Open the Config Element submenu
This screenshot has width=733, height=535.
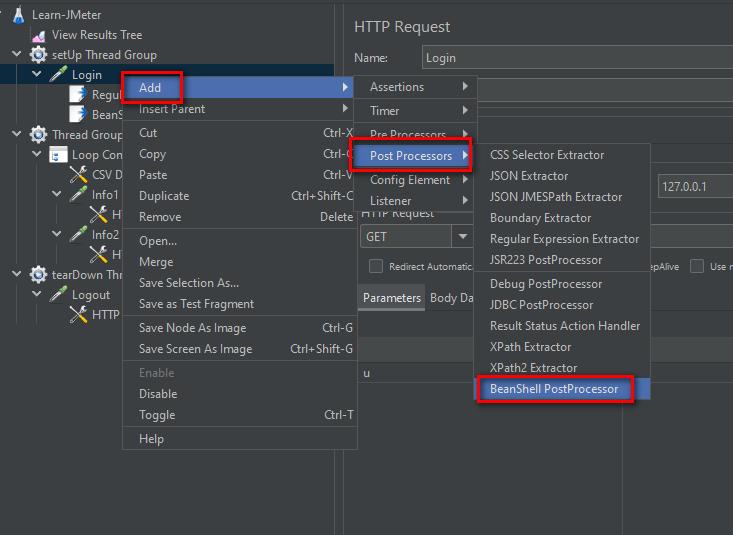416,180
